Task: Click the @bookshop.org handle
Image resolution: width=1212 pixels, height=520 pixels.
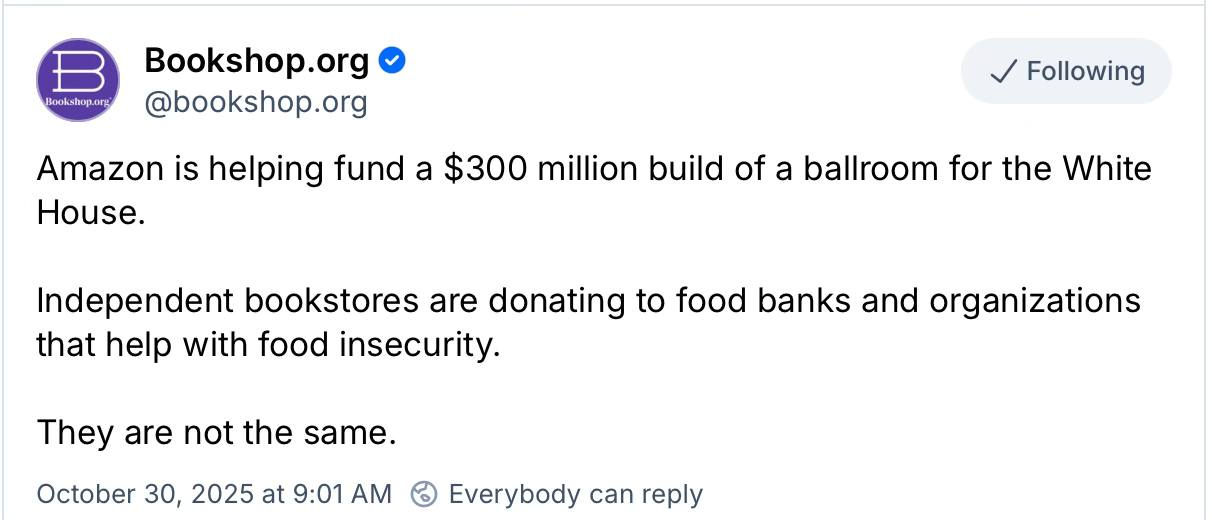Action: point(256,102)
